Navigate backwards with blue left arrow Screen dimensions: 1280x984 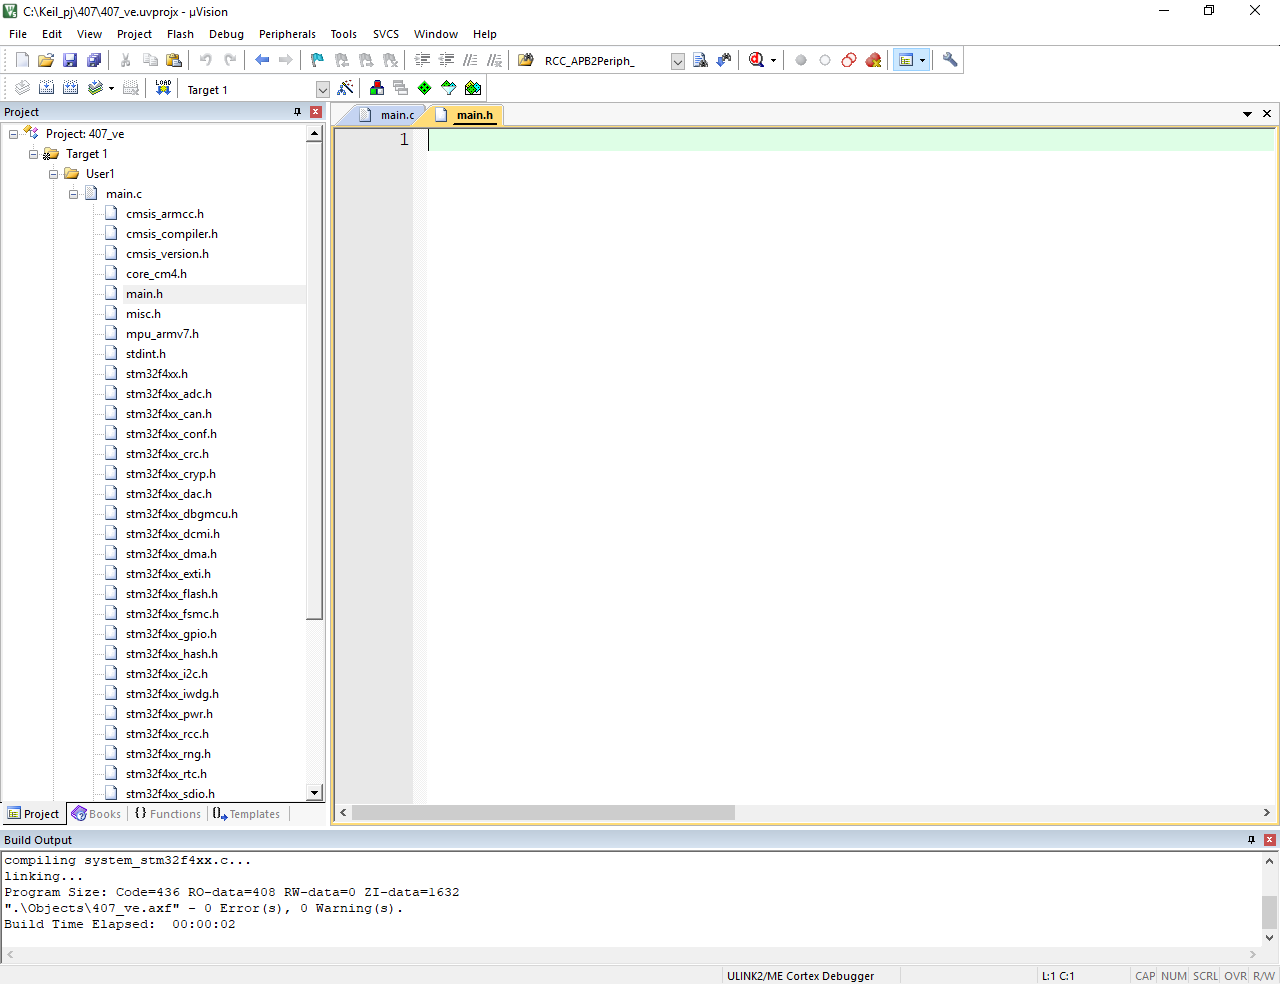coord(262,60)
